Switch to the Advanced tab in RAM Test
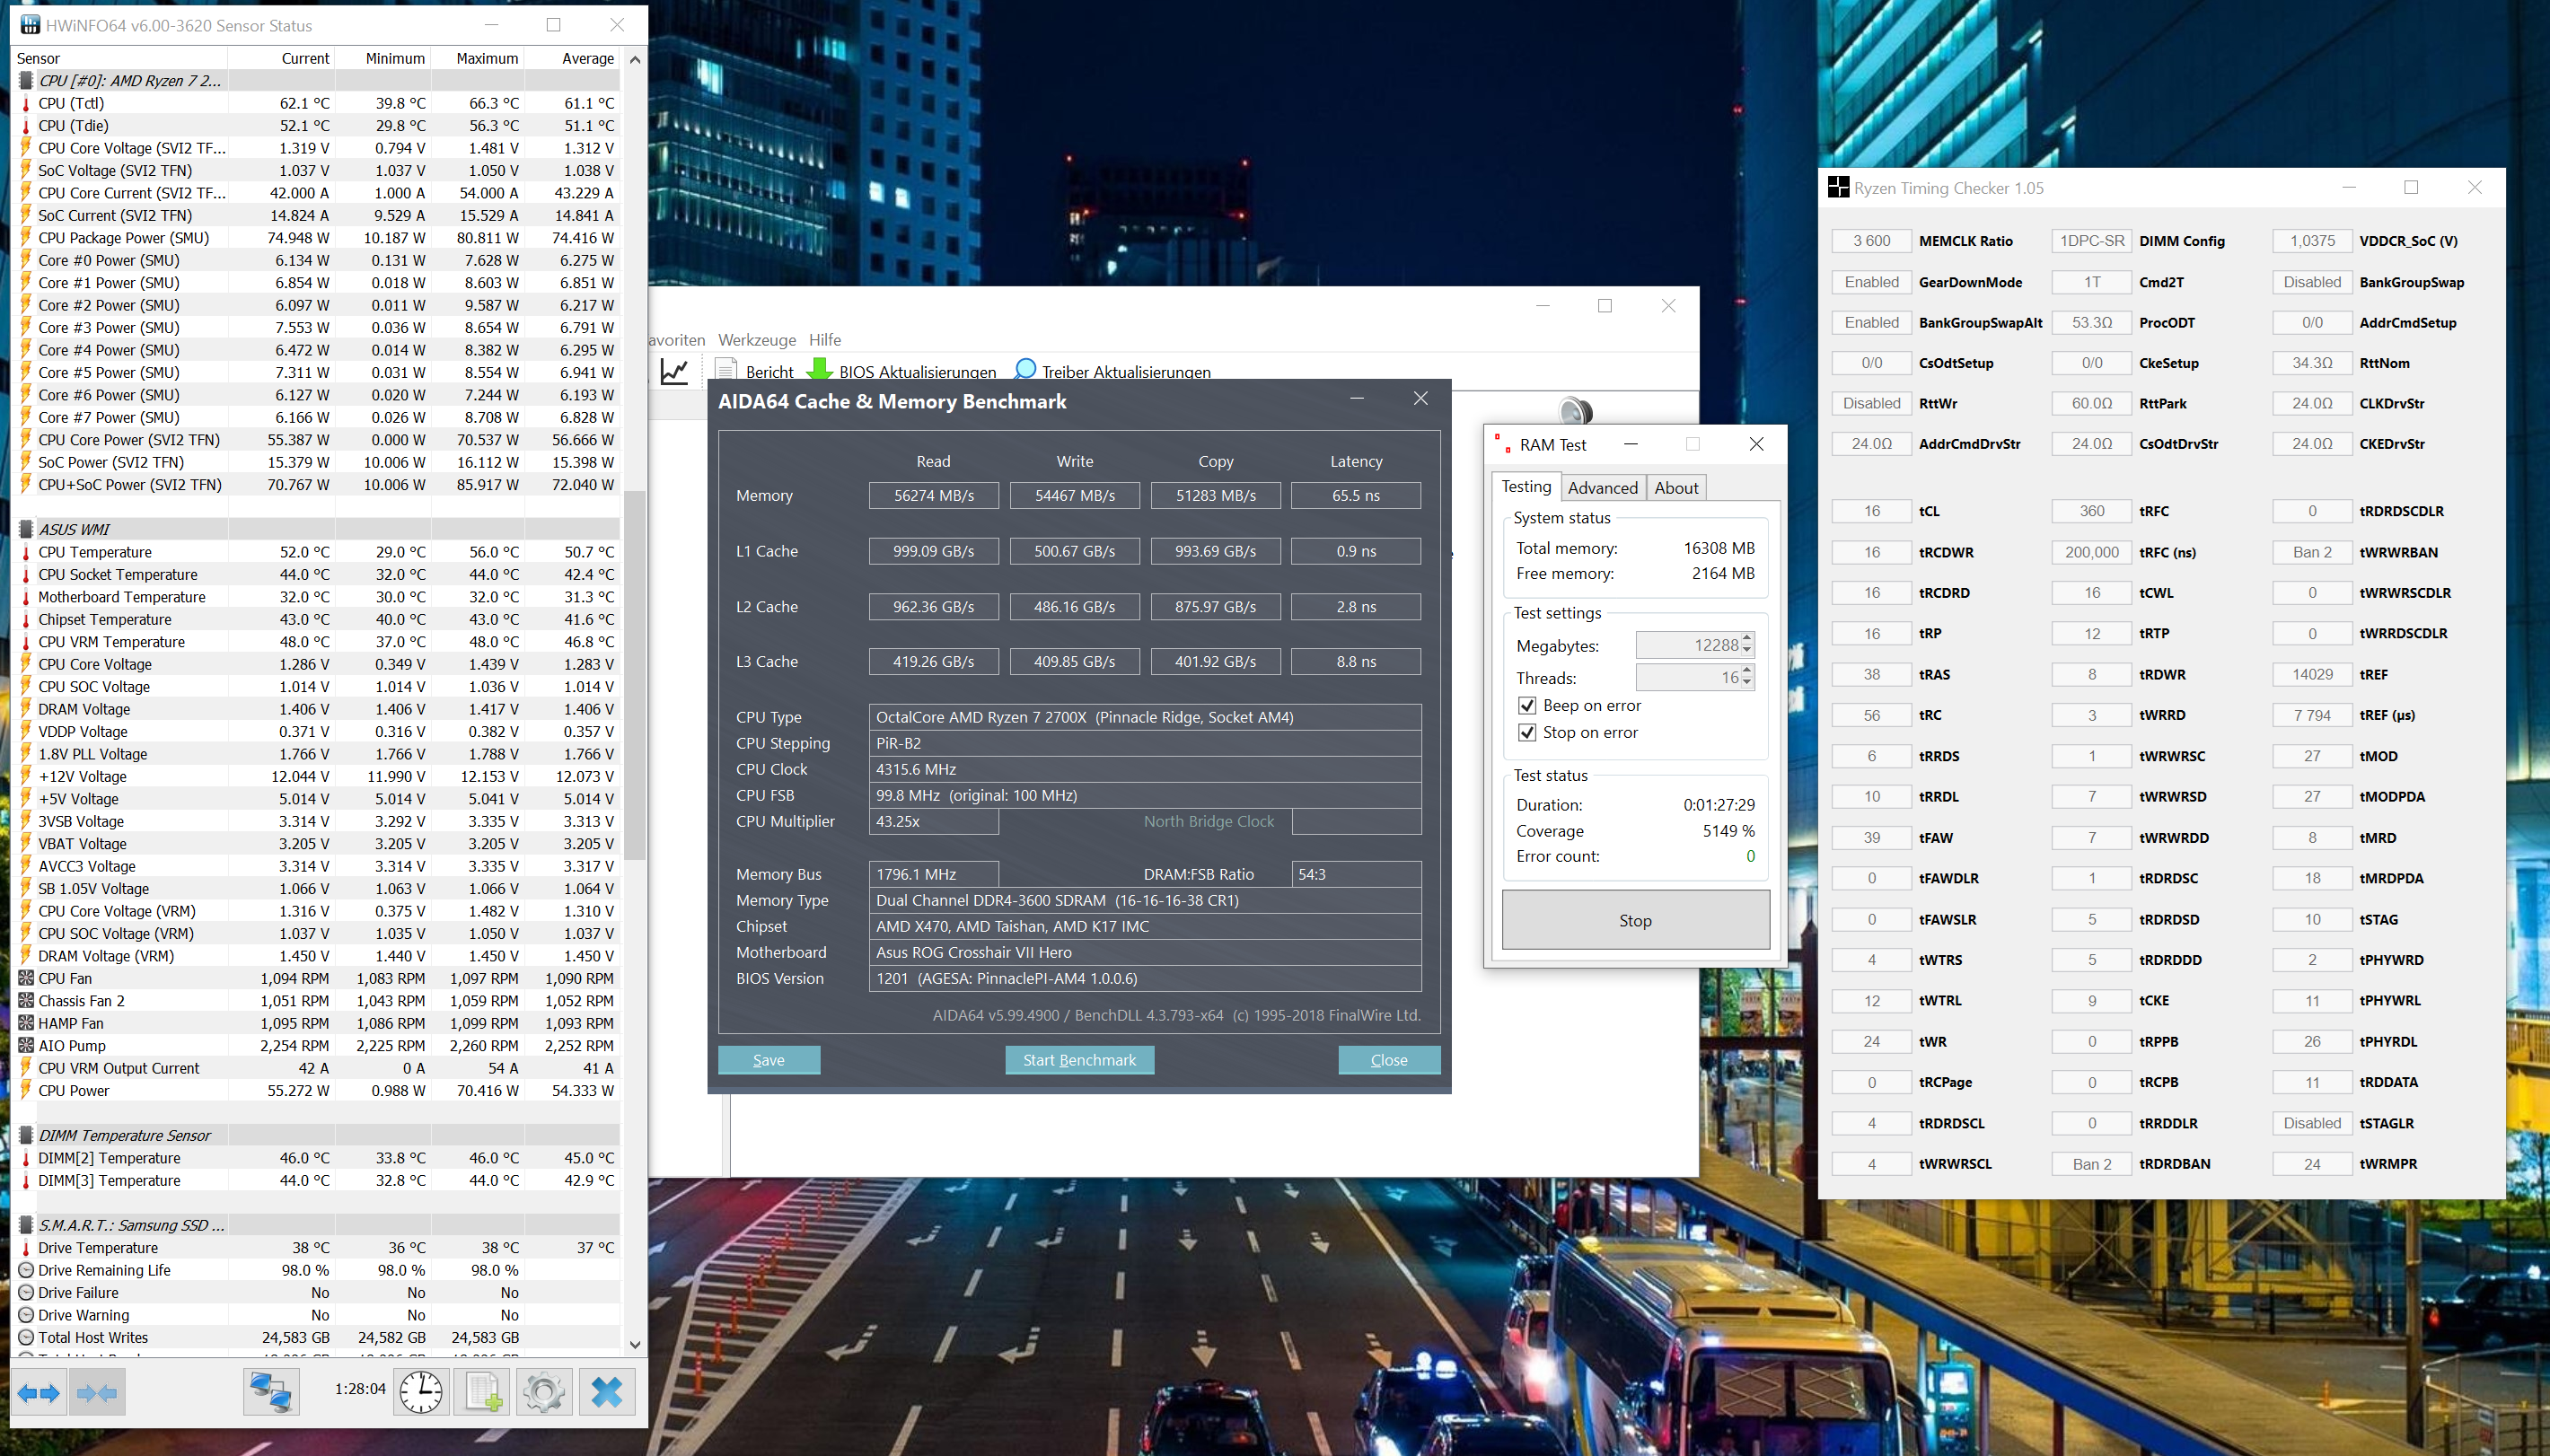Image resolution: width=2550 pixels, height=1456 pixels. tap(1602, 487)
